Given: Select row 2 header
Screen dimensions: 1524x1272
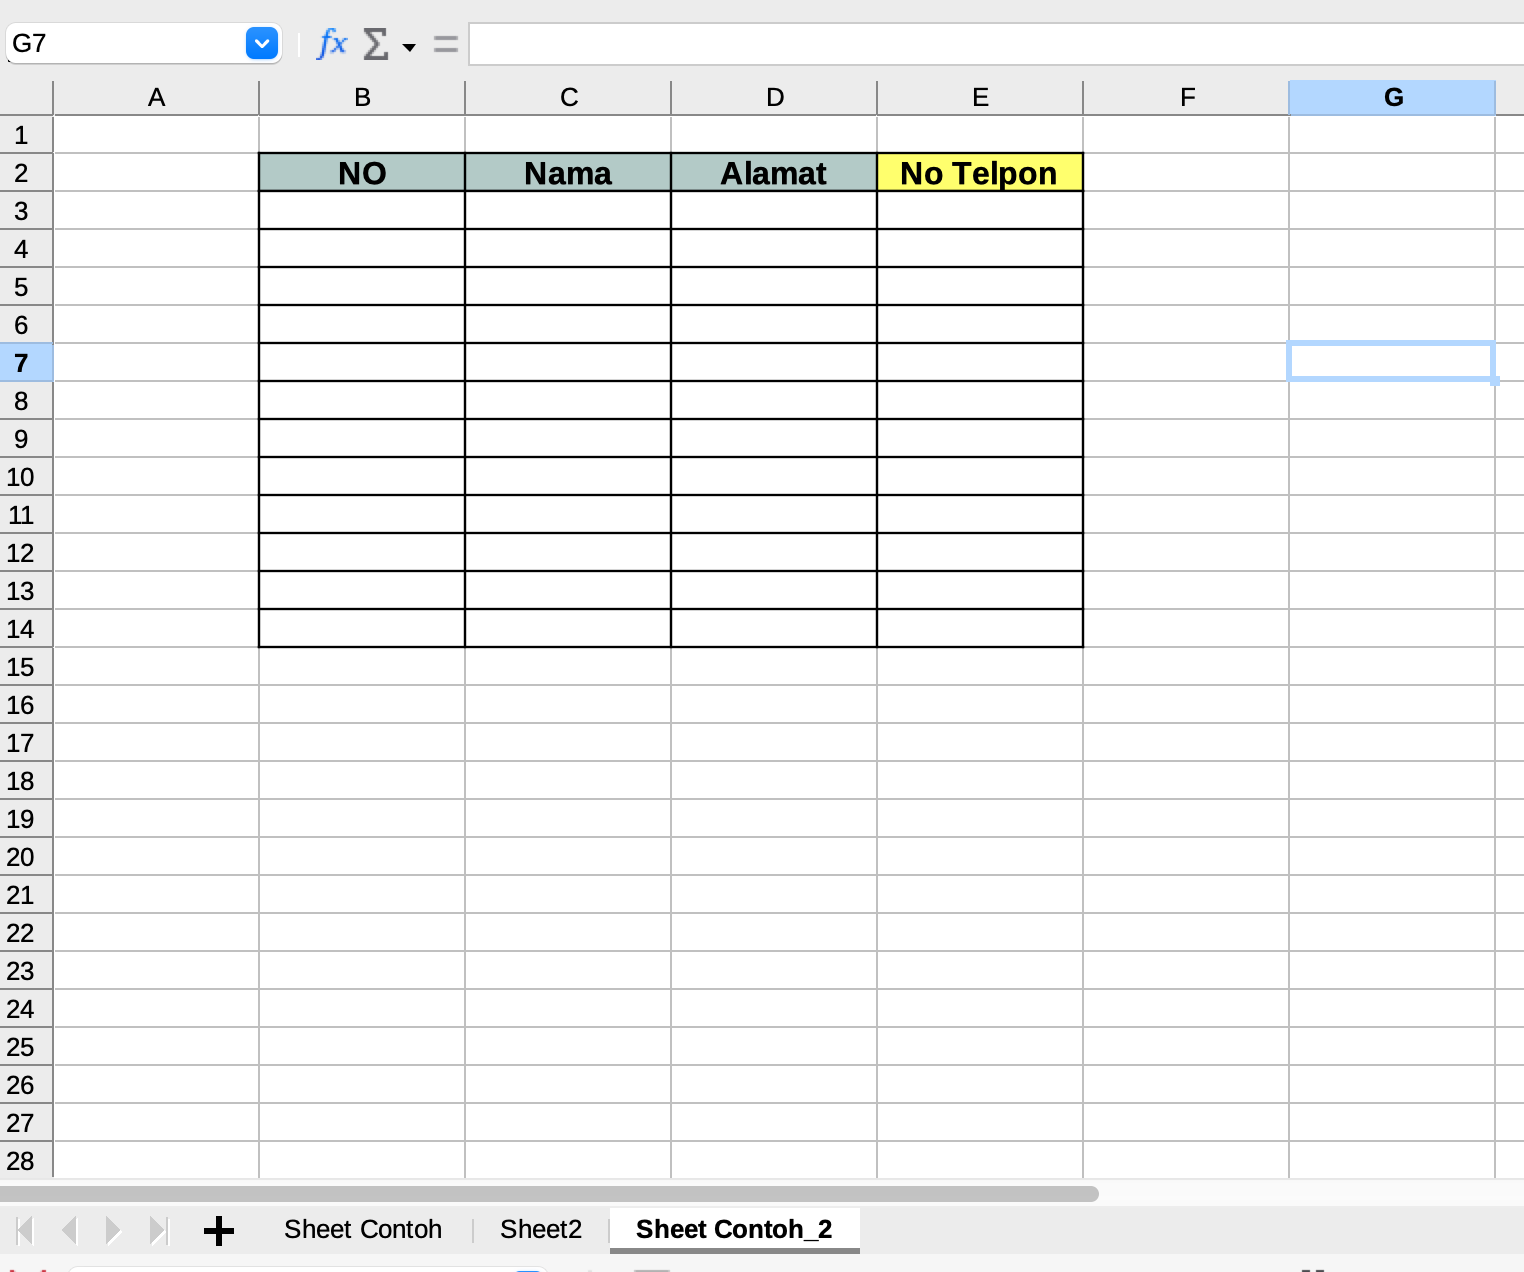Looking at the screenshot, I should 26,173.
